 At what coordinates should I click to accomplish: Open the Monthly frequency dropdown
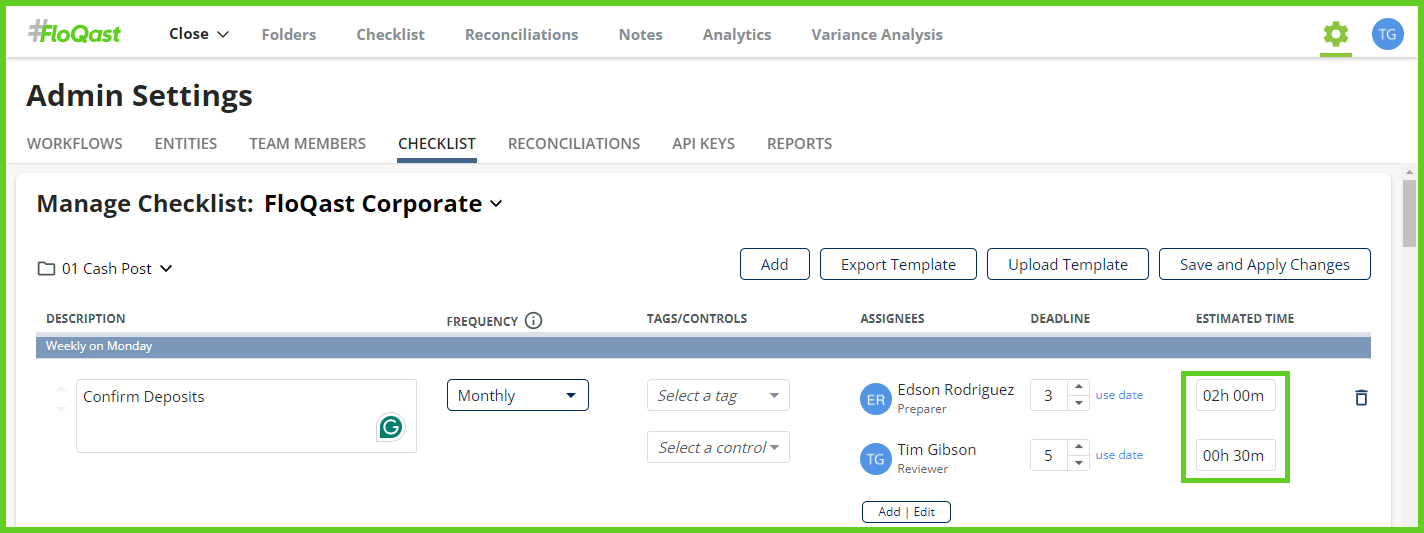pyautogui.click(x=517, y=395)
